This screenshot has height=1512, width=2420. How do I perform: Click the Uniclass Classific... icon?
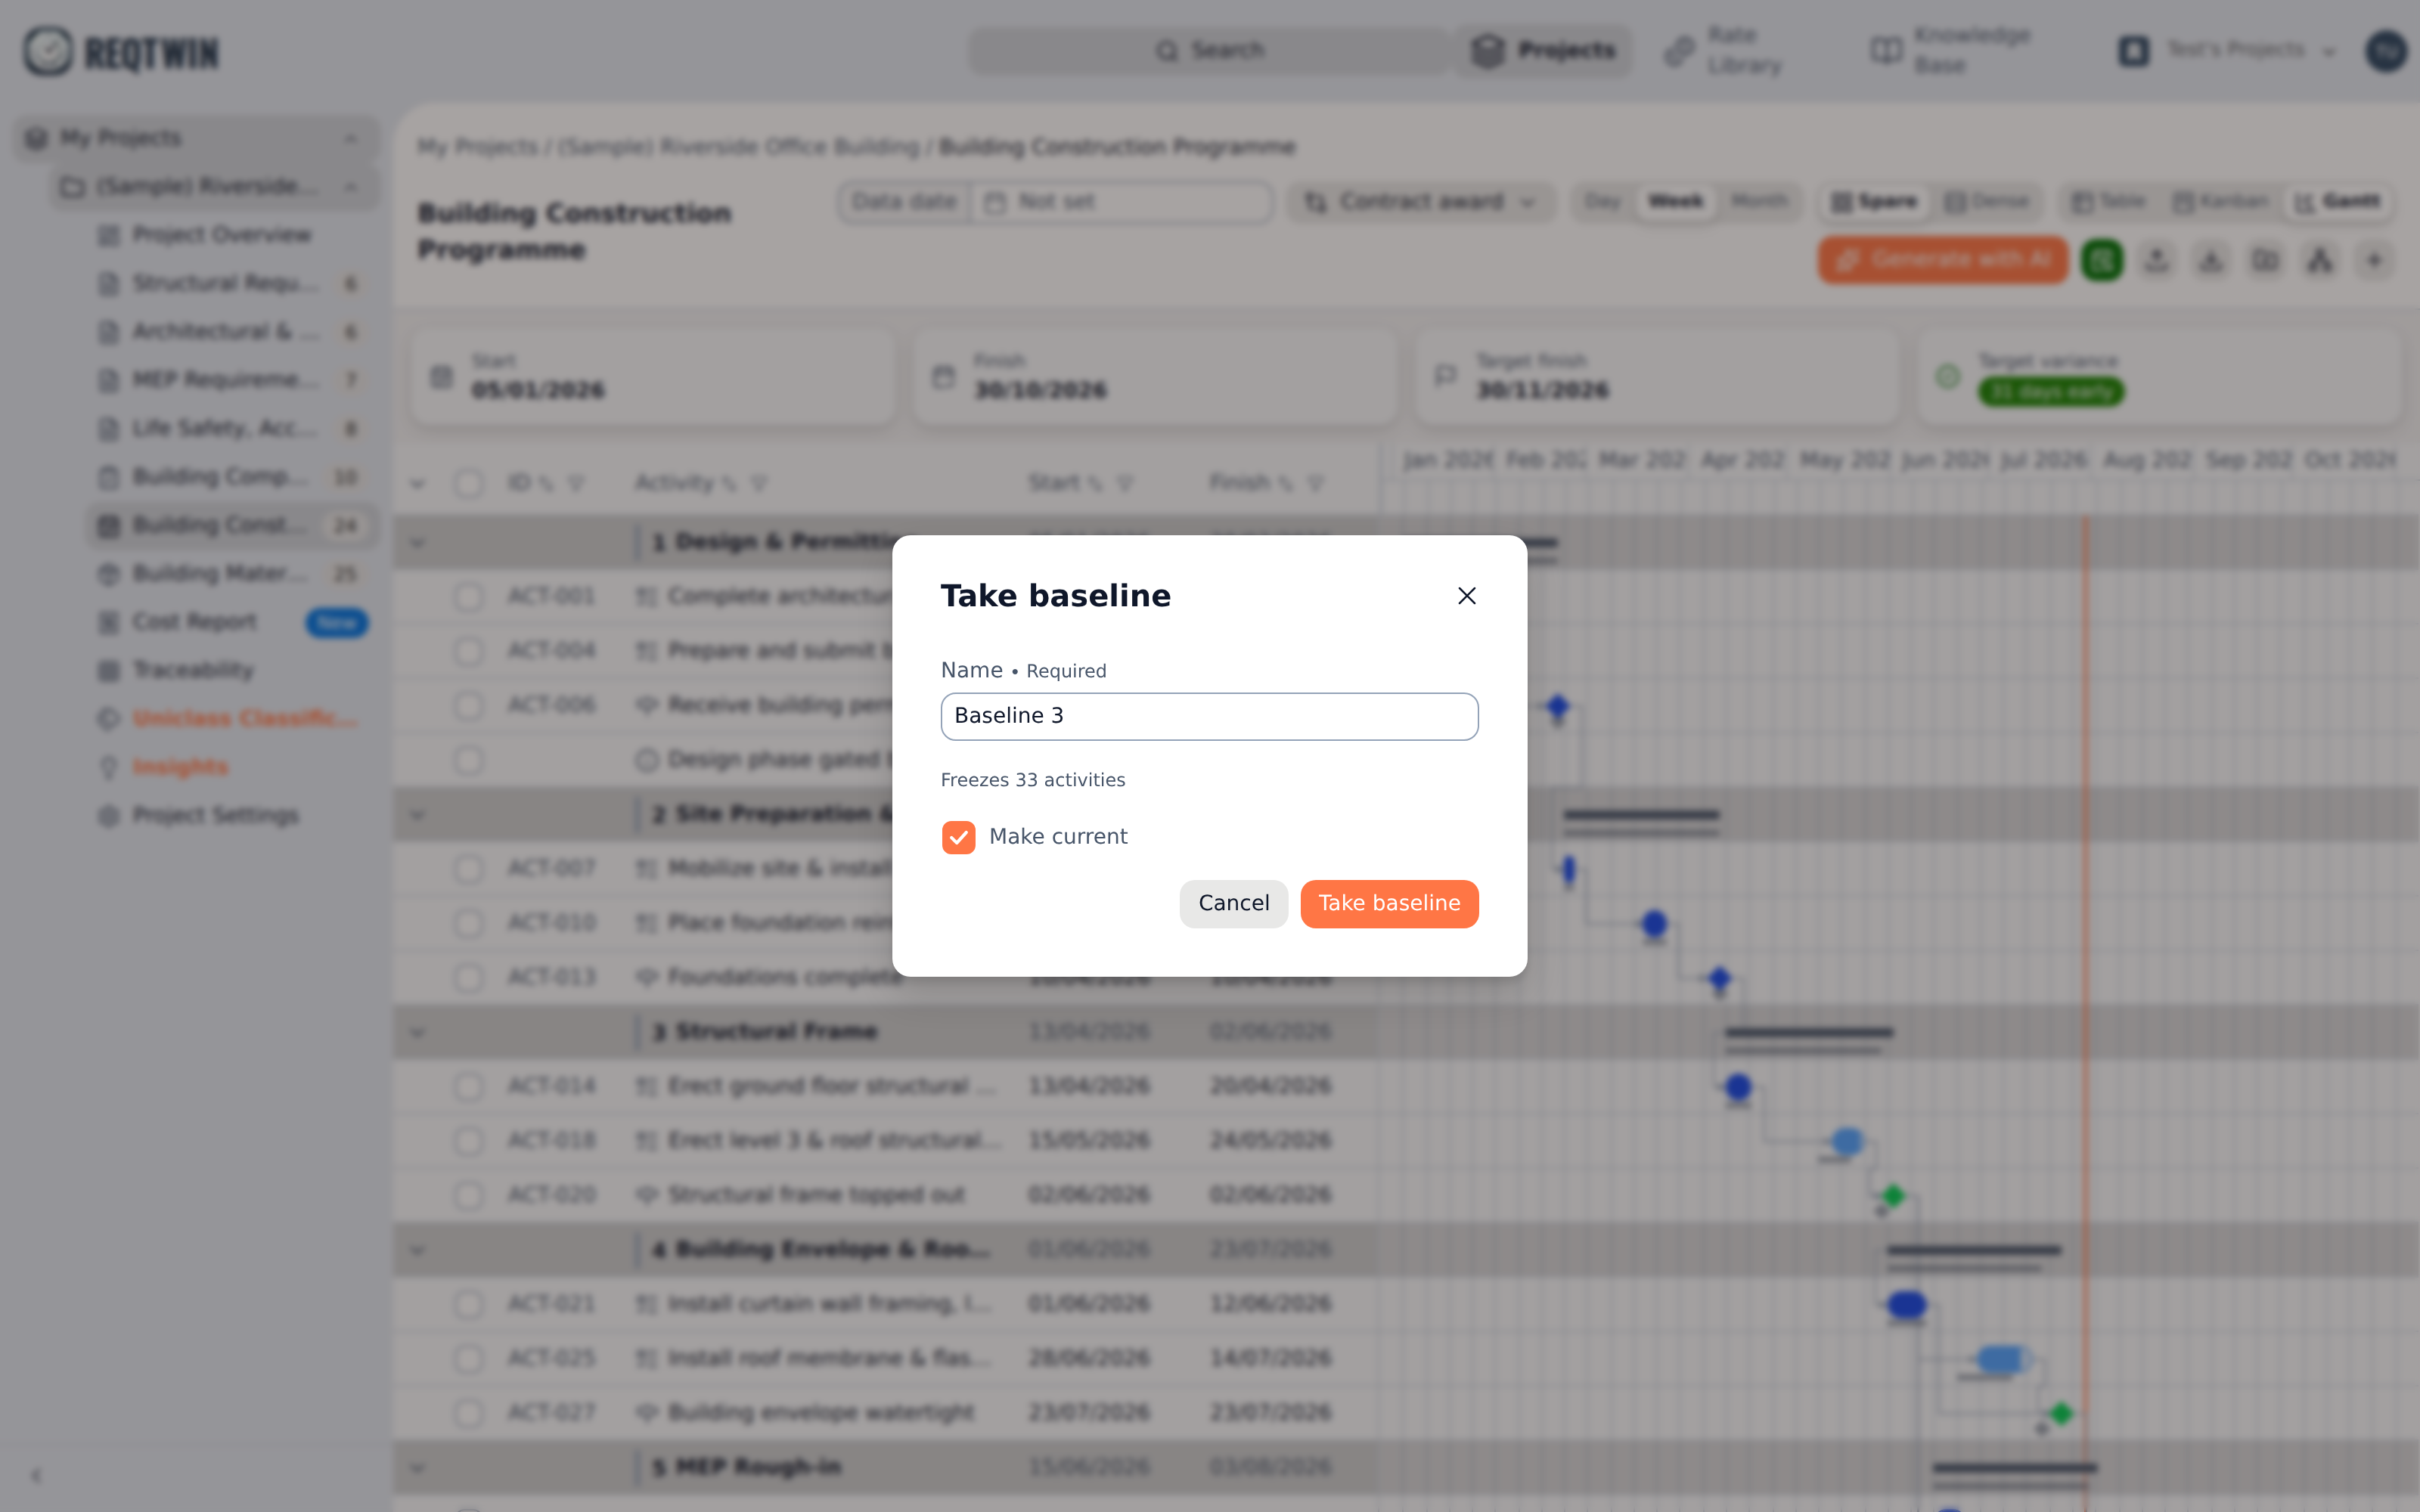point(109,719)
